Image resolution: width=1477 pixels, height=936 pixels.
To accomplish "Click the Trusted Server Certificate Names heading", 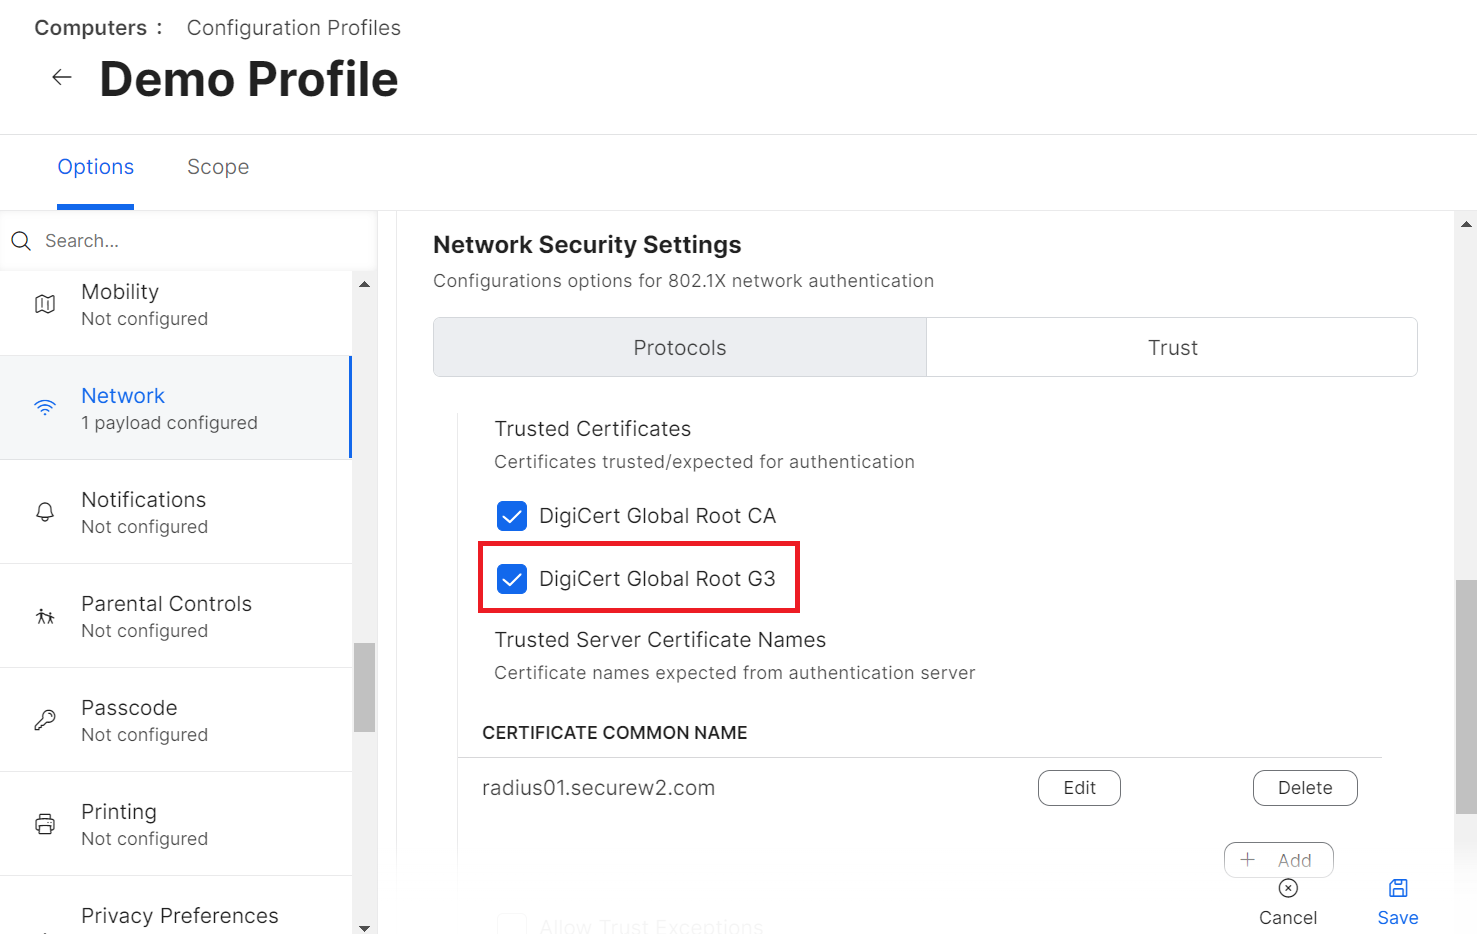I will click(660, 640).
